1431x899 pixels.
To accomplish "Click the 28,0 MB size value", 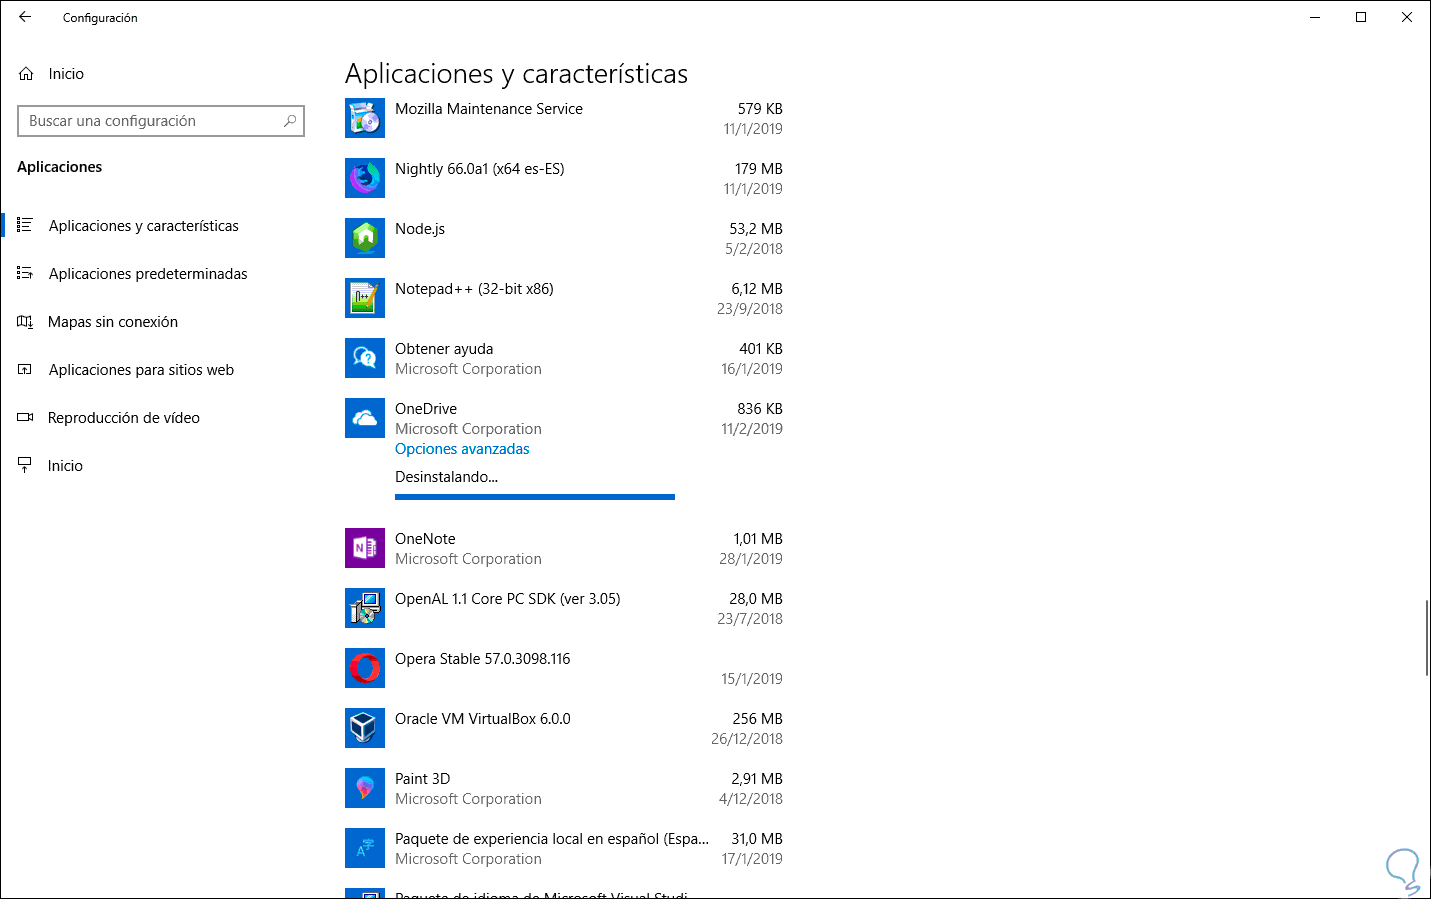I will click(756, 599).
